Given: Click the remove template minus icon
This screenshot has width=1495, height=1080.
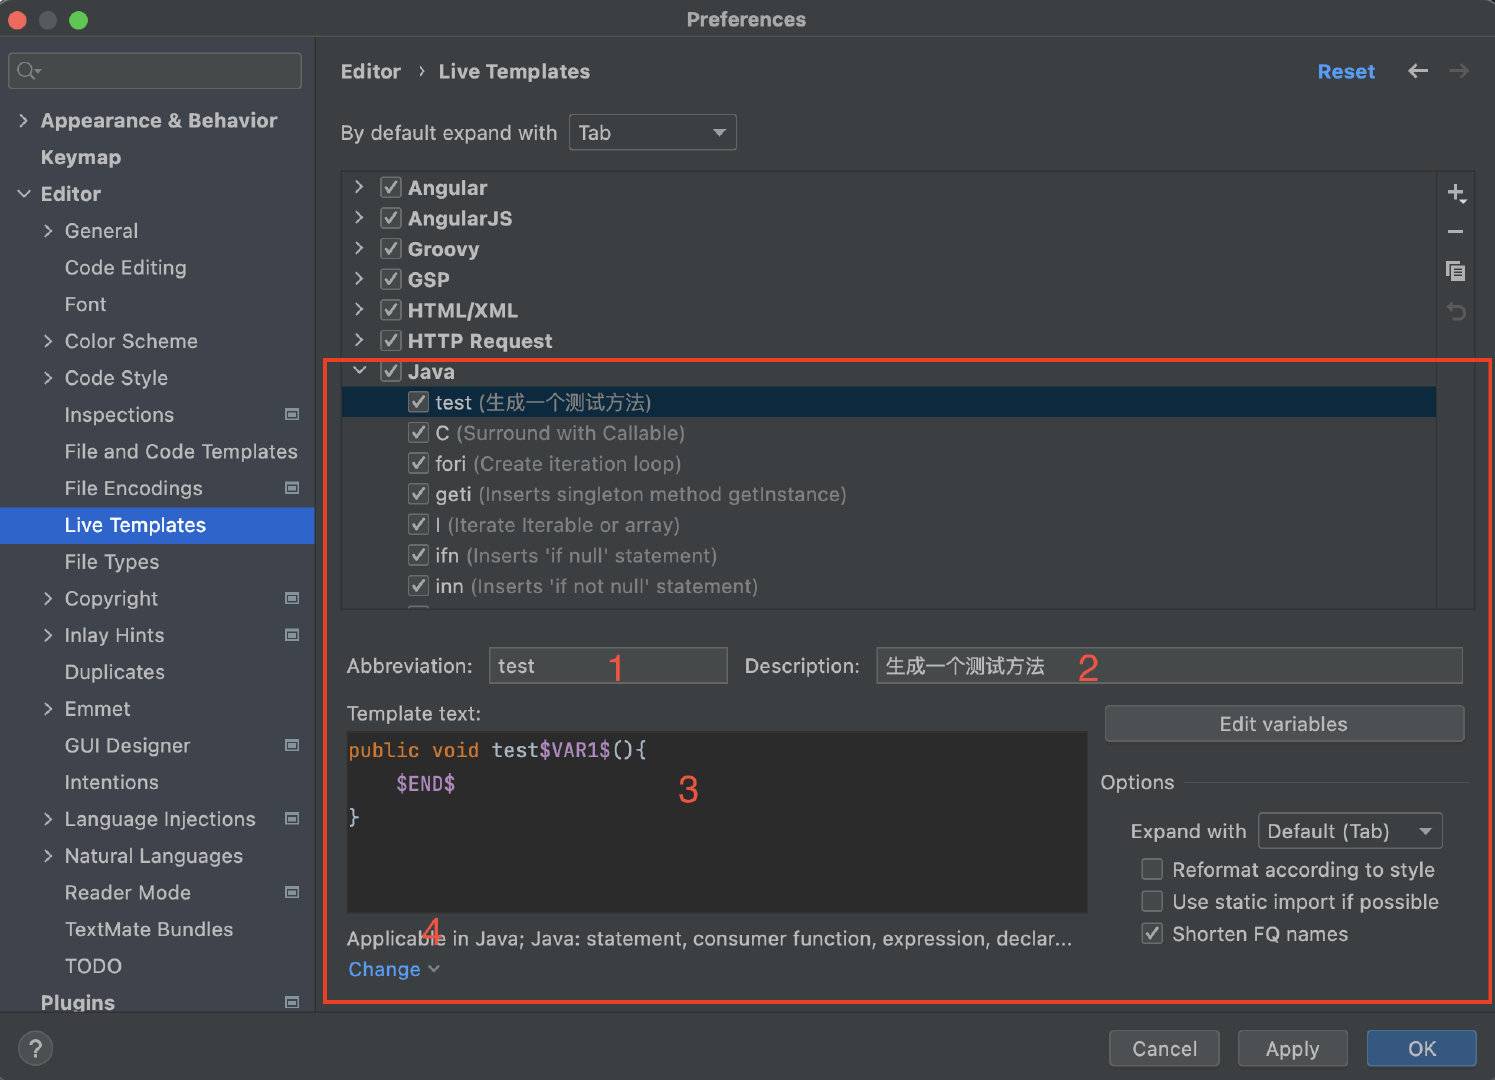Looking at the screenshot, I should pos(1456,232).
